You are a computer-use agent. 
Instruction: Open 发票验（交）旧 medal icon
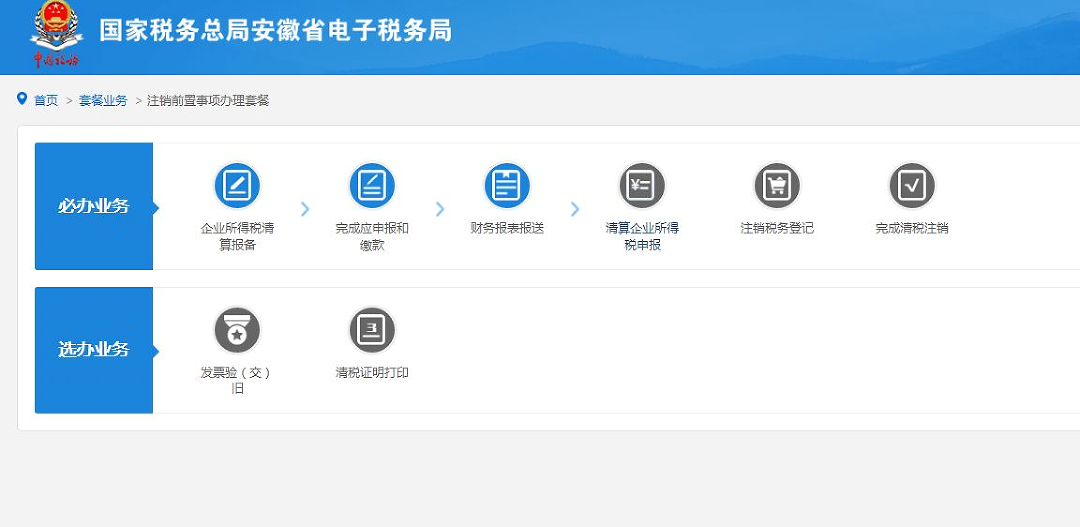237,330
